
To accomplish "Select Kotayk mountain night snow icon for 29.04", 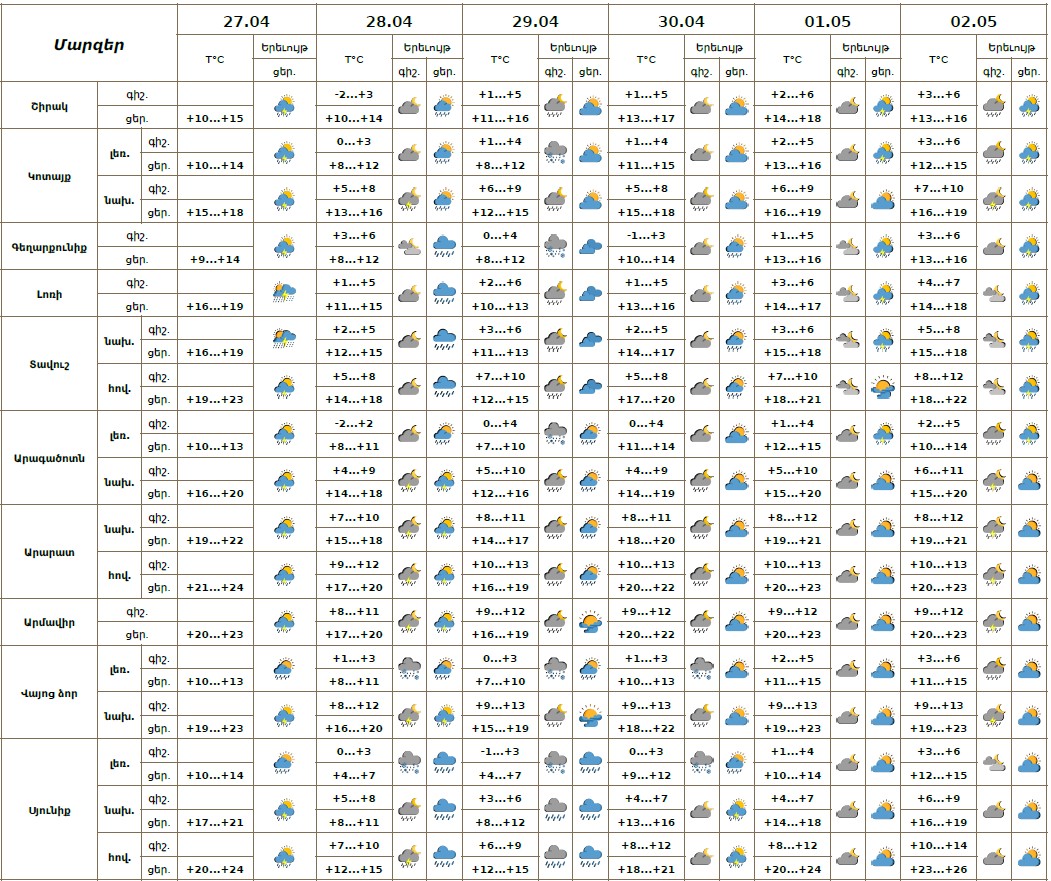I will click(x=555, y=152).
